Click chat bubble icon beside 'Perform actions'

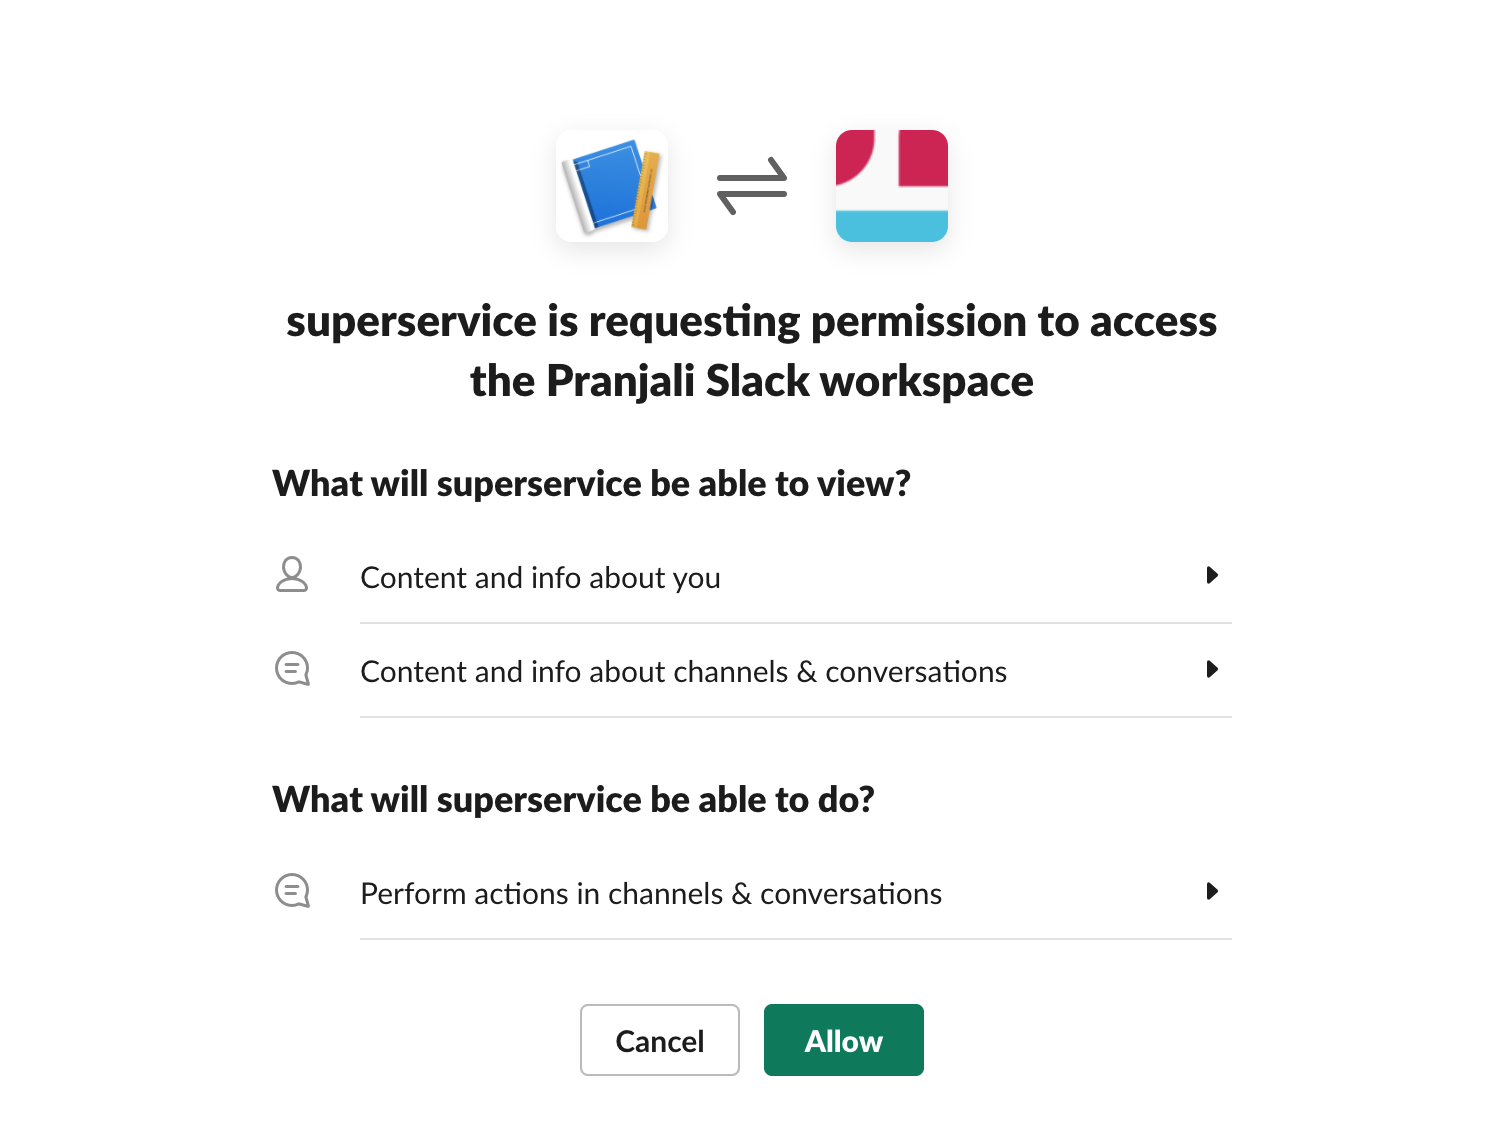292,891
